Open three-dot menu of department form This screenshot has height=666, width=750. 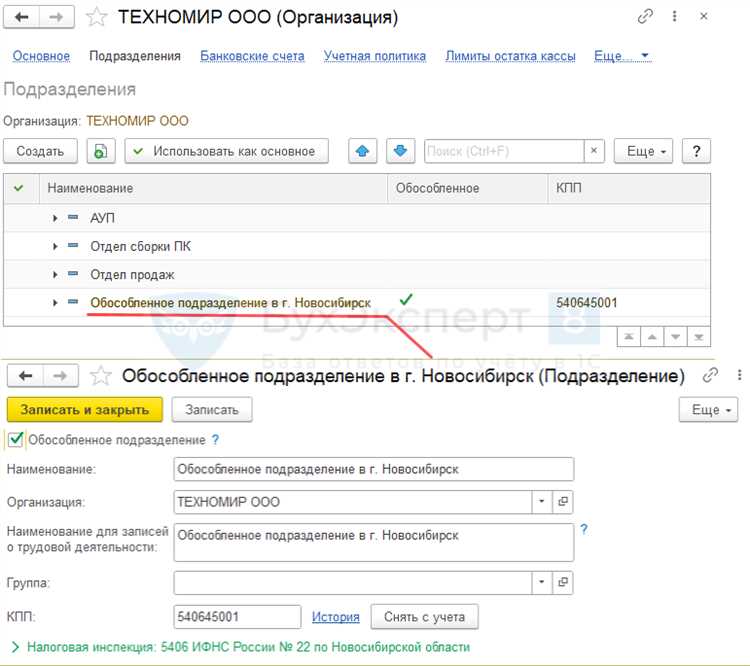click(739, 376)
